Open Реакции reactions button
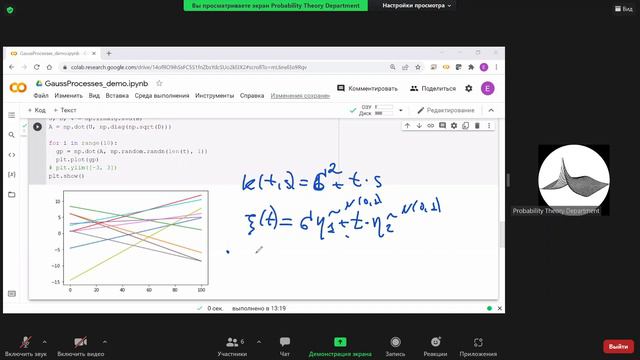The image size is (640, 360). click(435, 347)
